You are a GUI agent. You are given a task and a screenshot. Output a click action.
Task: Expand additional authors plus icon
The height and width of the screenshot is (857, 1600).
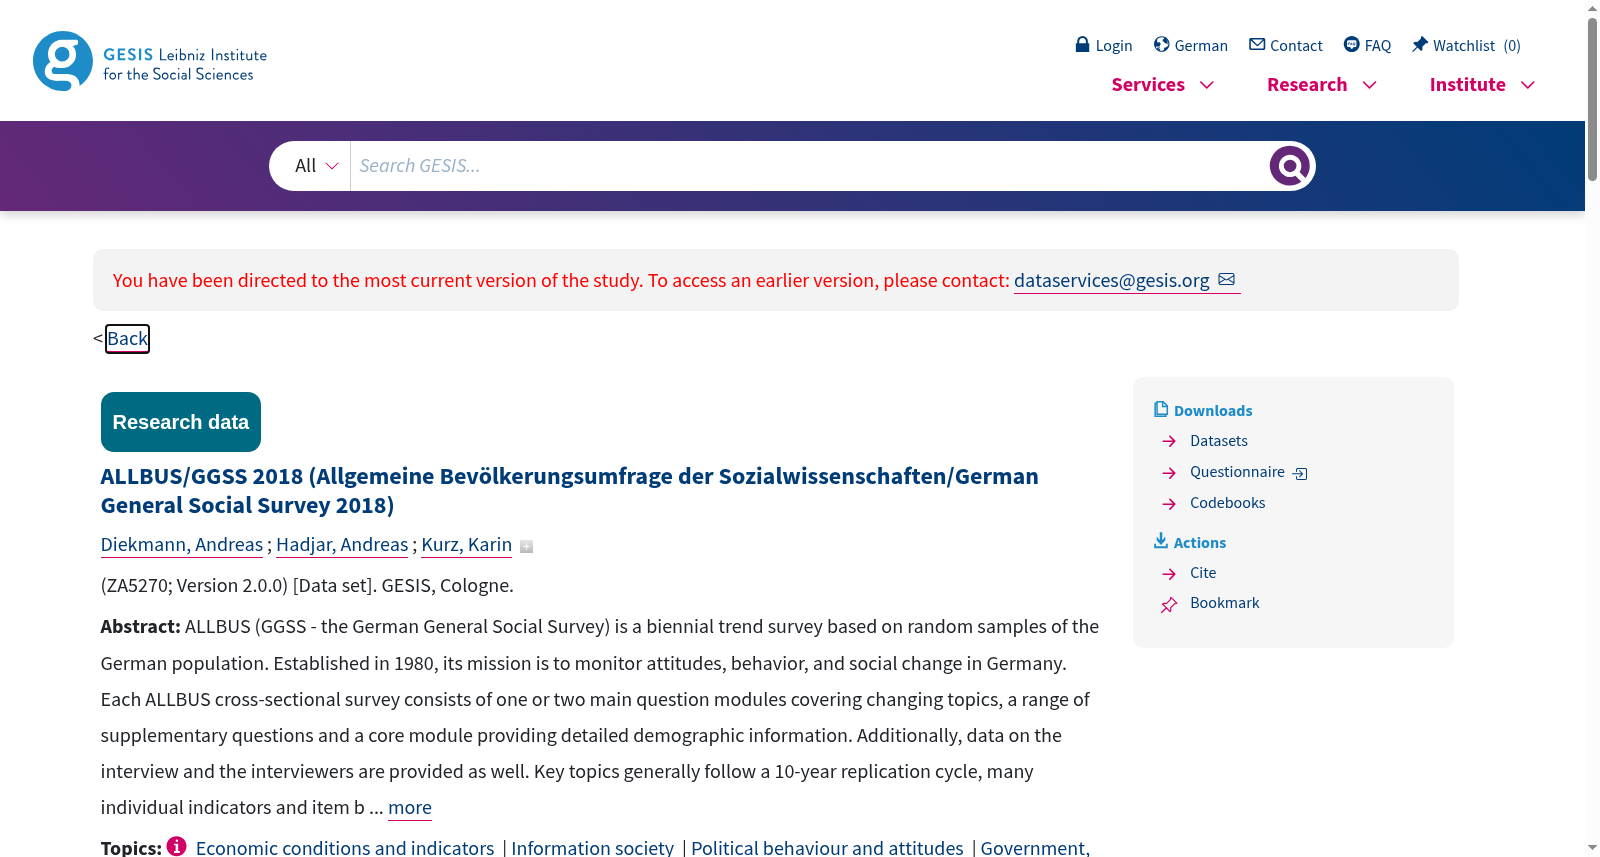tap(526, 546)
